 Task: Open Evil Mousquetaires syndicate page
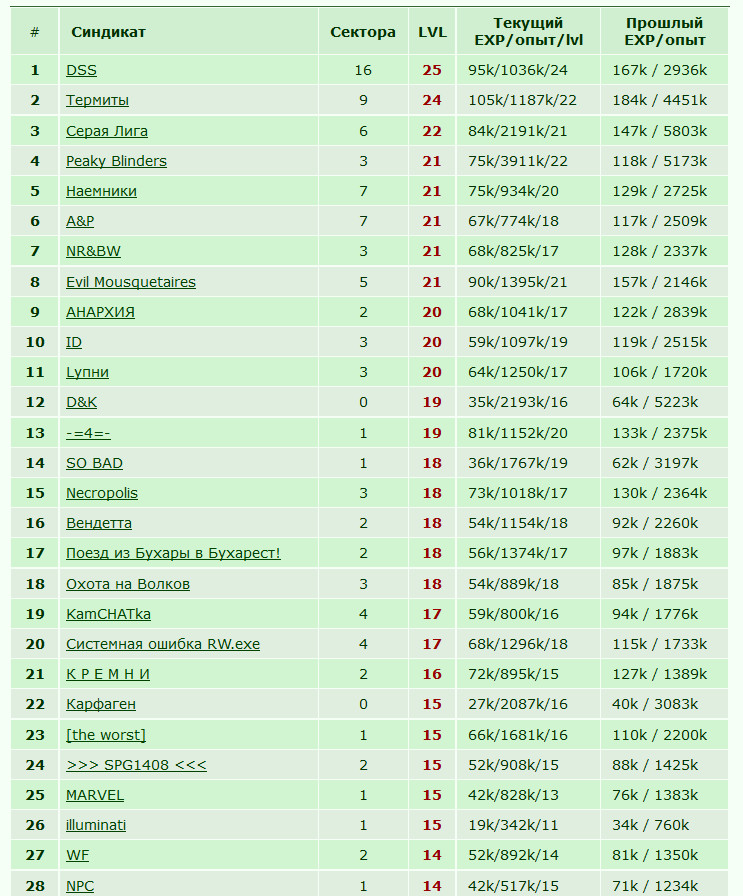pyautogui.click(x=131, y=282)
